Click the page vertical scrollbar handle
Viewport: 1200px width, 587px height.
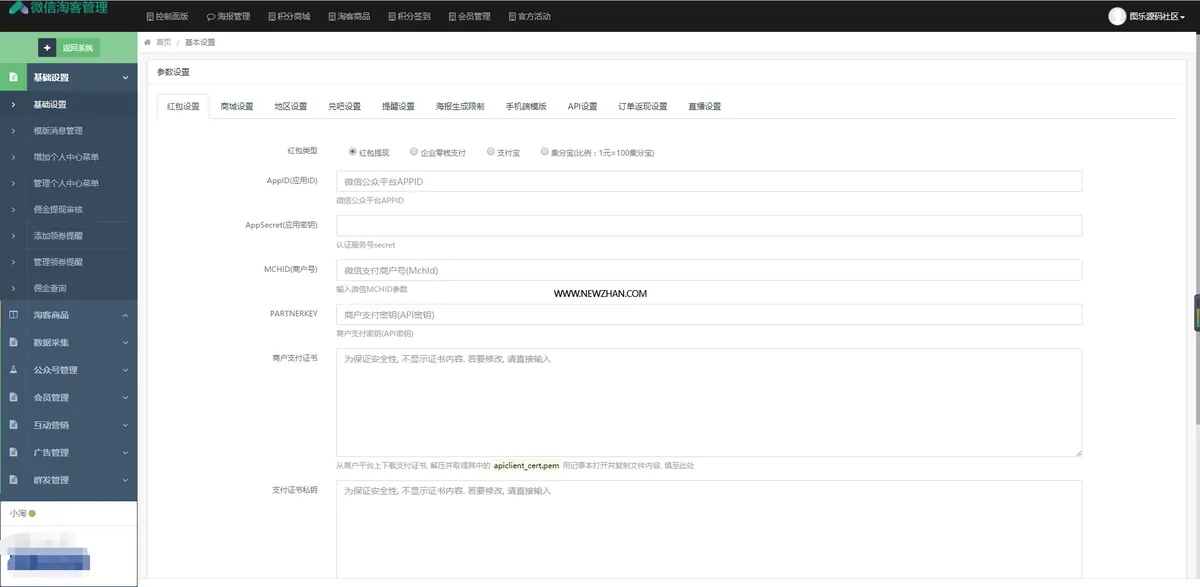pos(1196,313)
